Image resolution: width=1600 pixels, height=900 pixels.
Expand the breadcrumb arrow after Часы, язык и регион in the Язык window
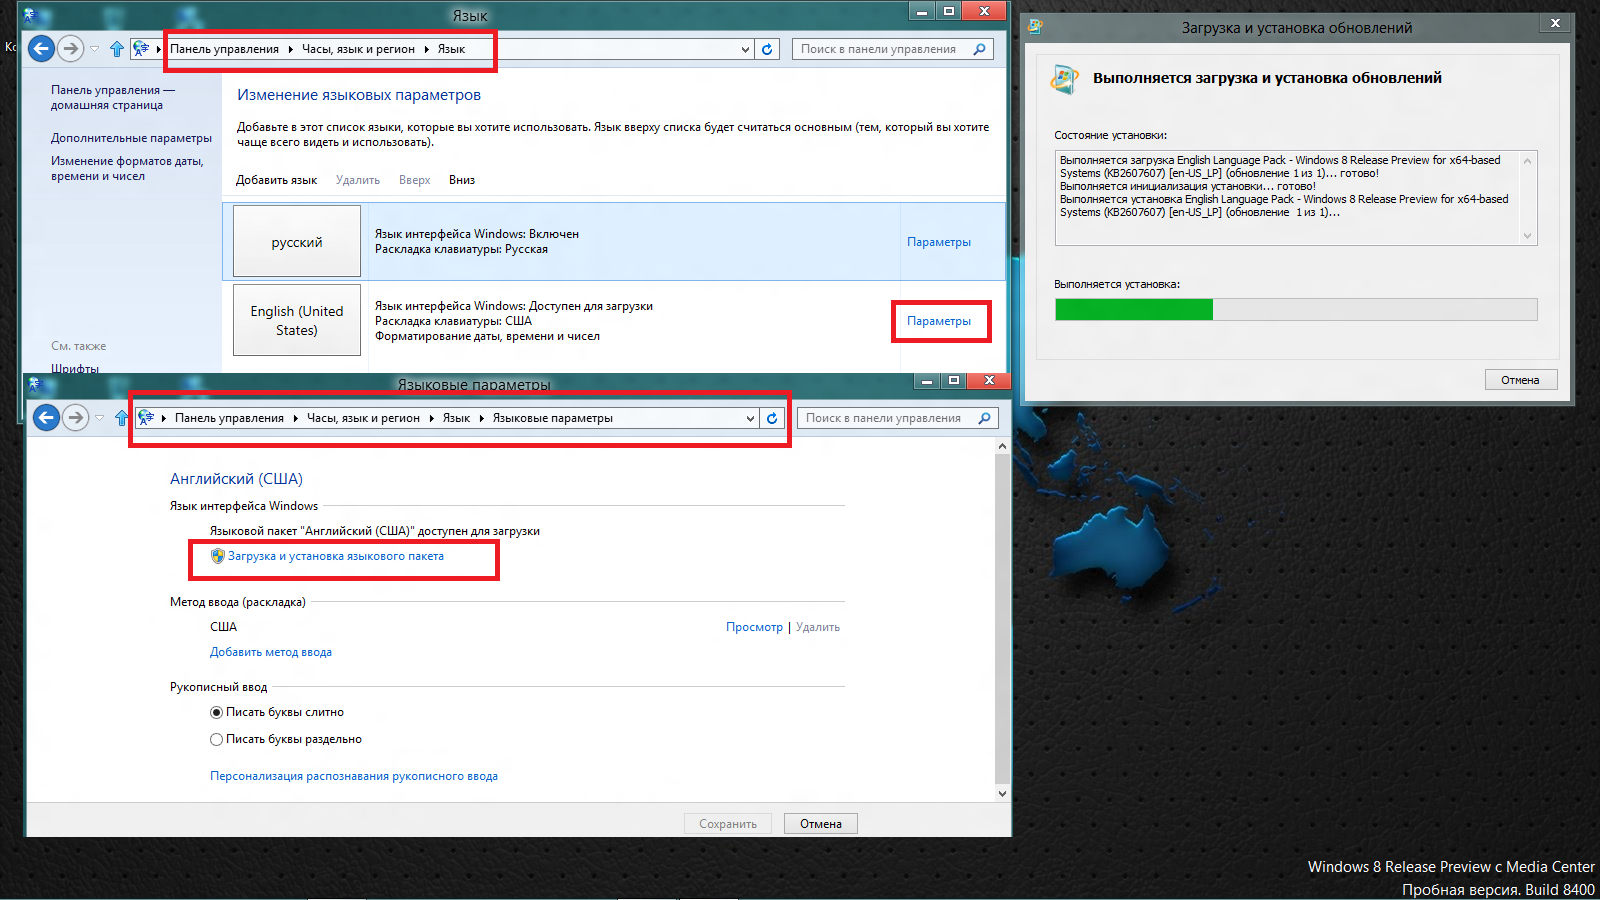pos(427,49)
